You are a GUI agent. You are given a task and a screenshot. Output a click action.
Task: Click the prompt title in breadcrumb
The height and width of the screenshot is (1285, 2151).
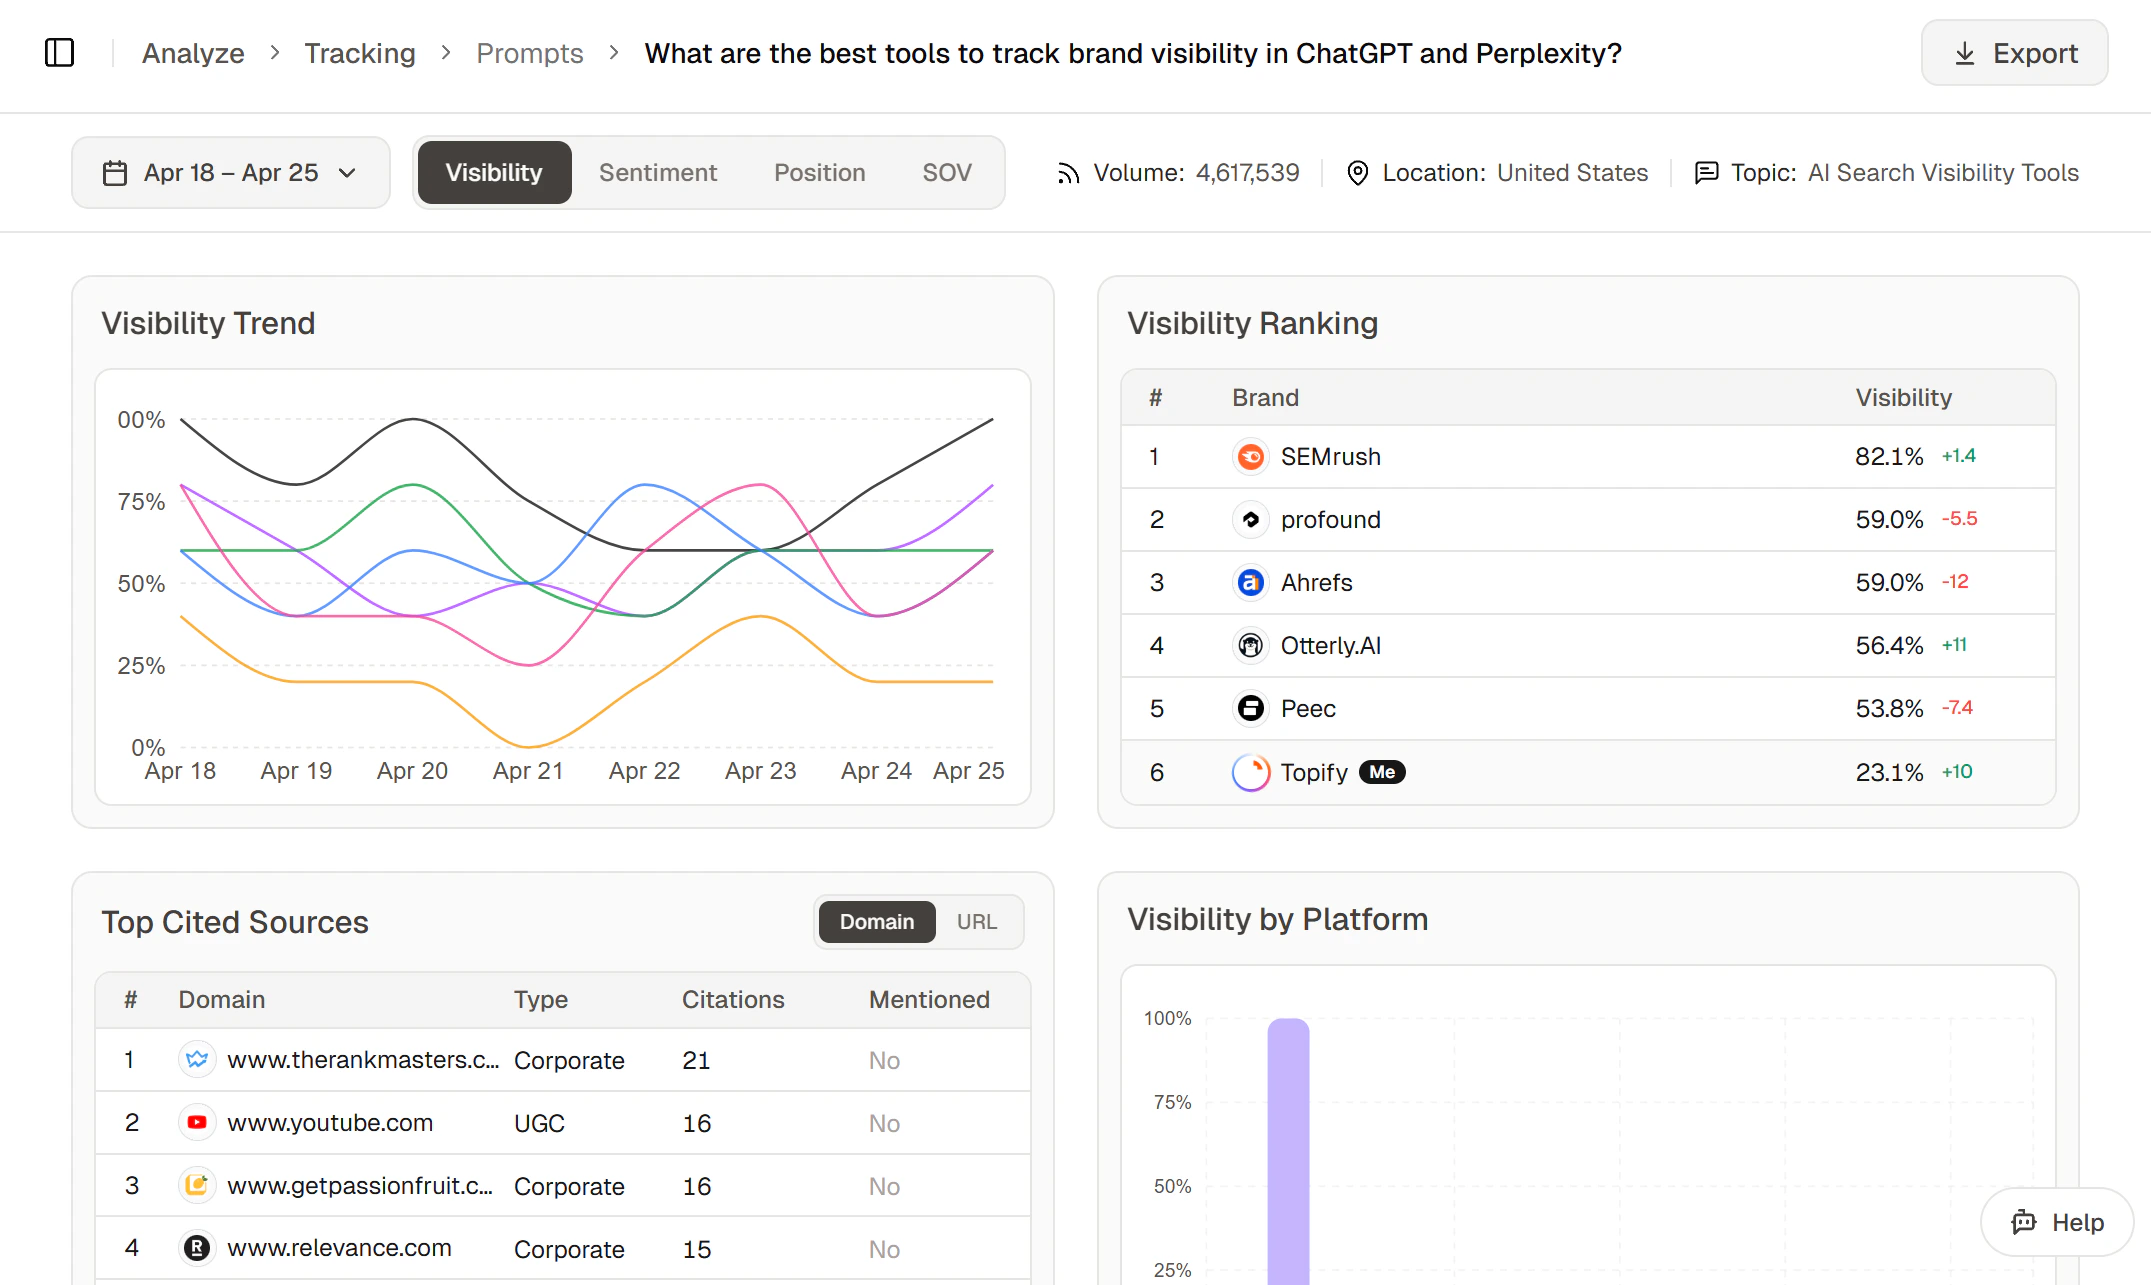coord(1133,53)
